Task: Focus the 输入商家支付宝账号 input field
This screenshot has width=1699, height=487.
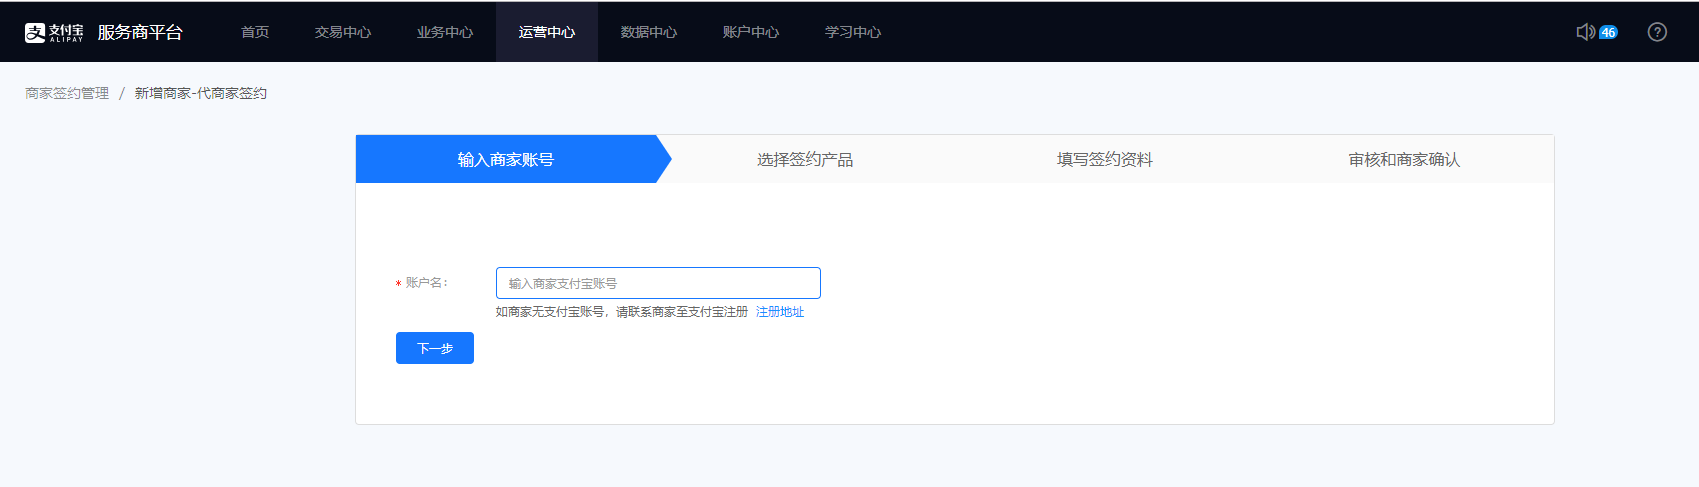Action: click(x=658, y=283)
